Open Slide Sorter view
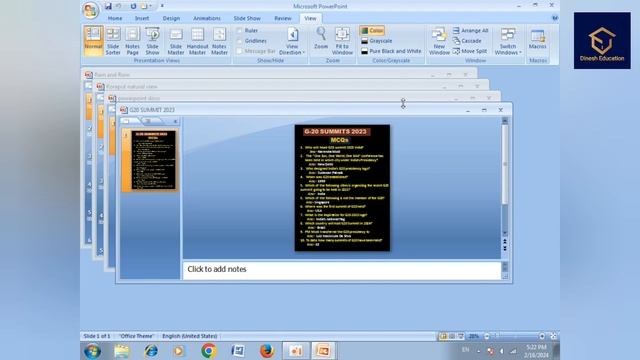 coord(113,40)
